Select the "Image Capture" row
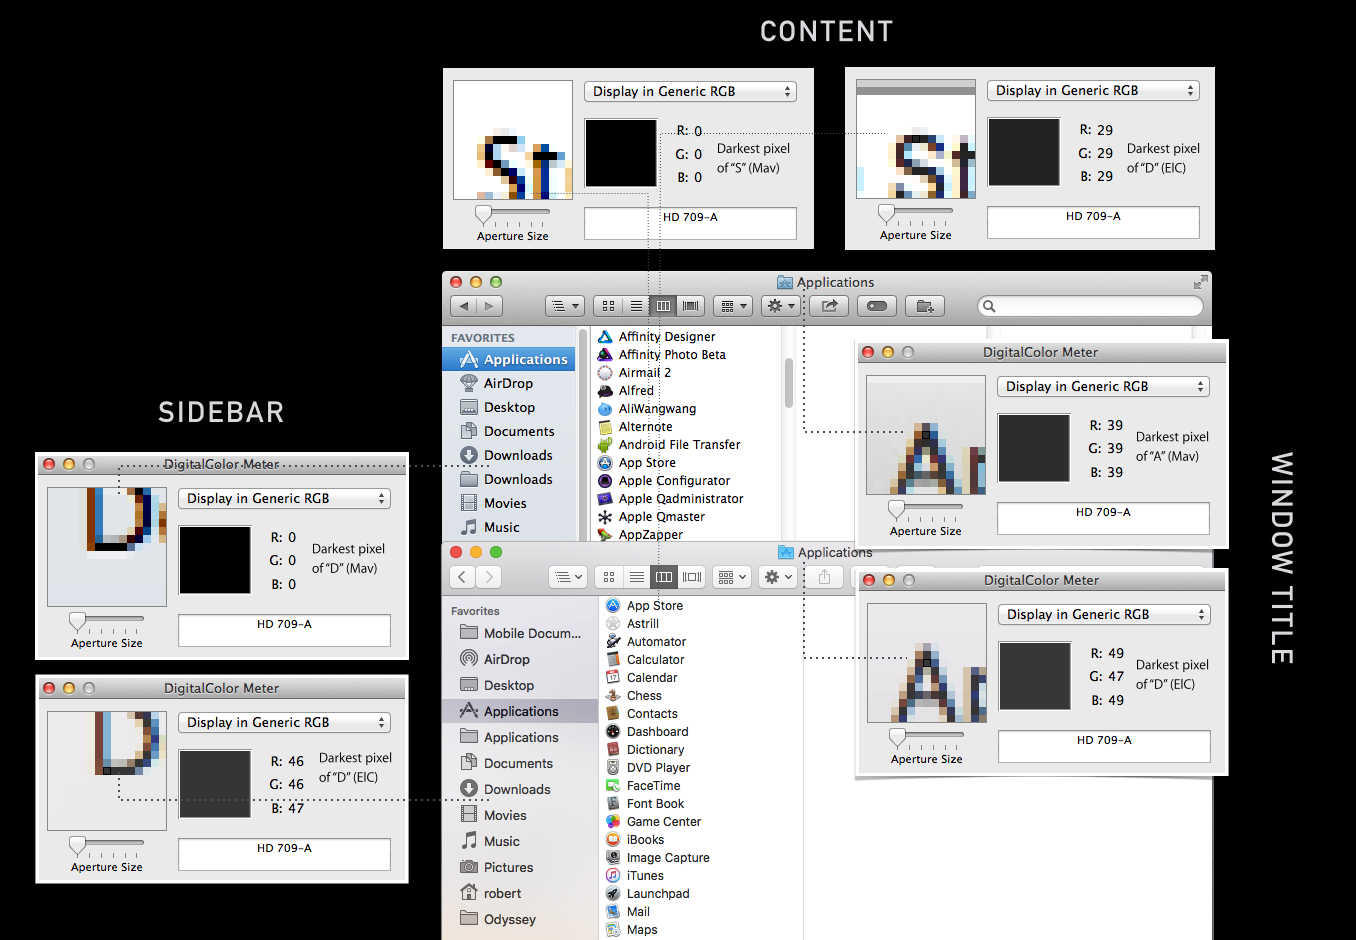 coord(702,858)
